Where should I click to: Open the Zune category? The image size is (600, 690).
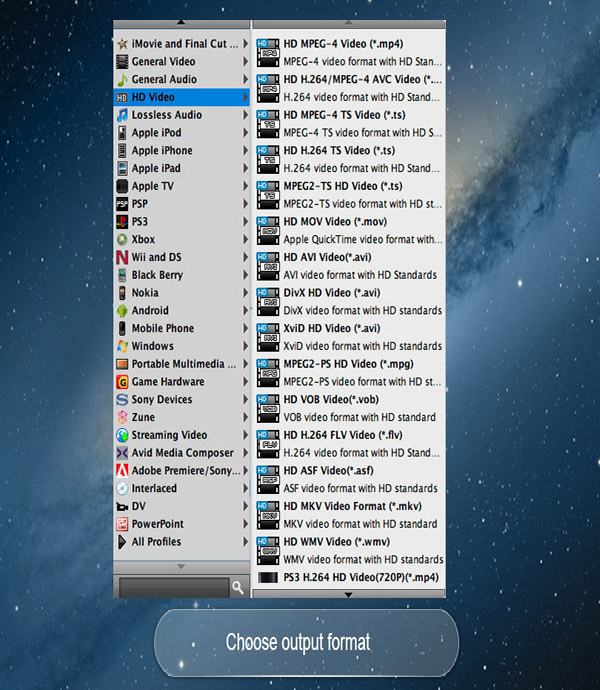click(181, 417)
